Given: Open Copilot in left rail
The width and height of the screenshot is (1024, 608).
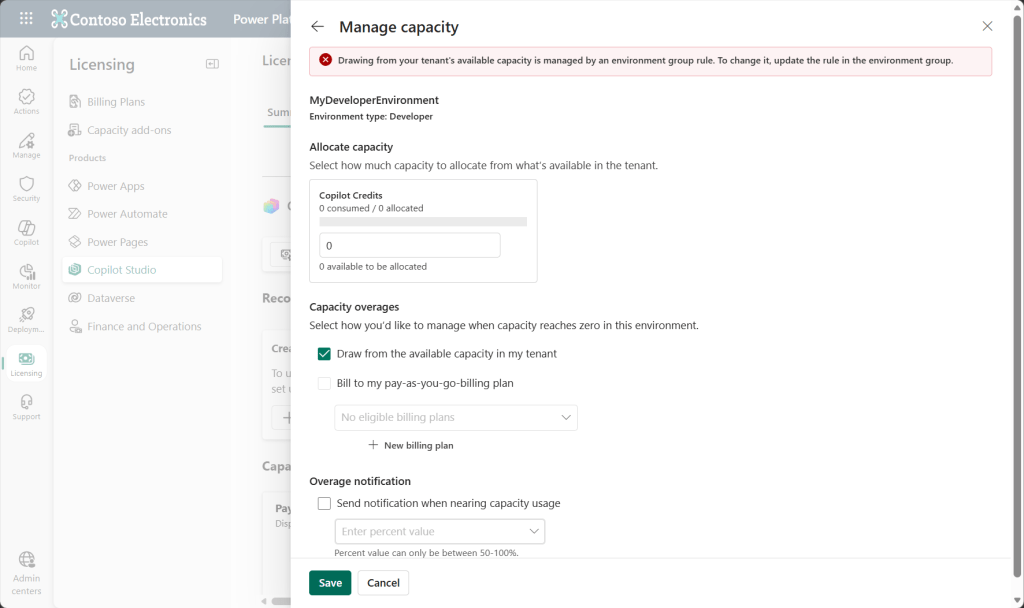Looking at the screenshot, I should coord(26,233).
